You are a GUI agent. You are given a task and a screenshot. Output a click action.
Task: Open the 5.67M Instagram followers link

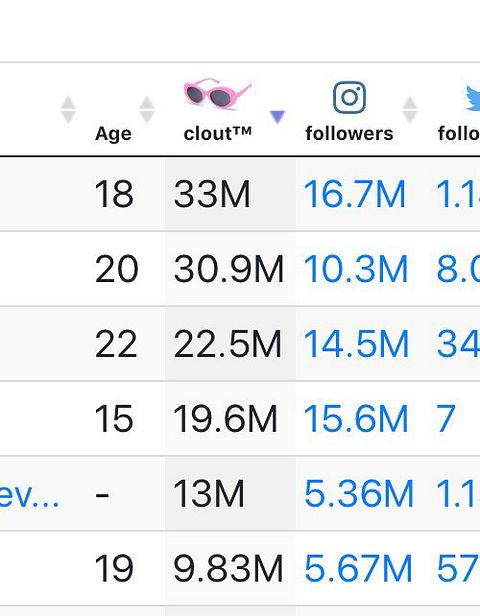pyautogui.click(x=358, y=568)
